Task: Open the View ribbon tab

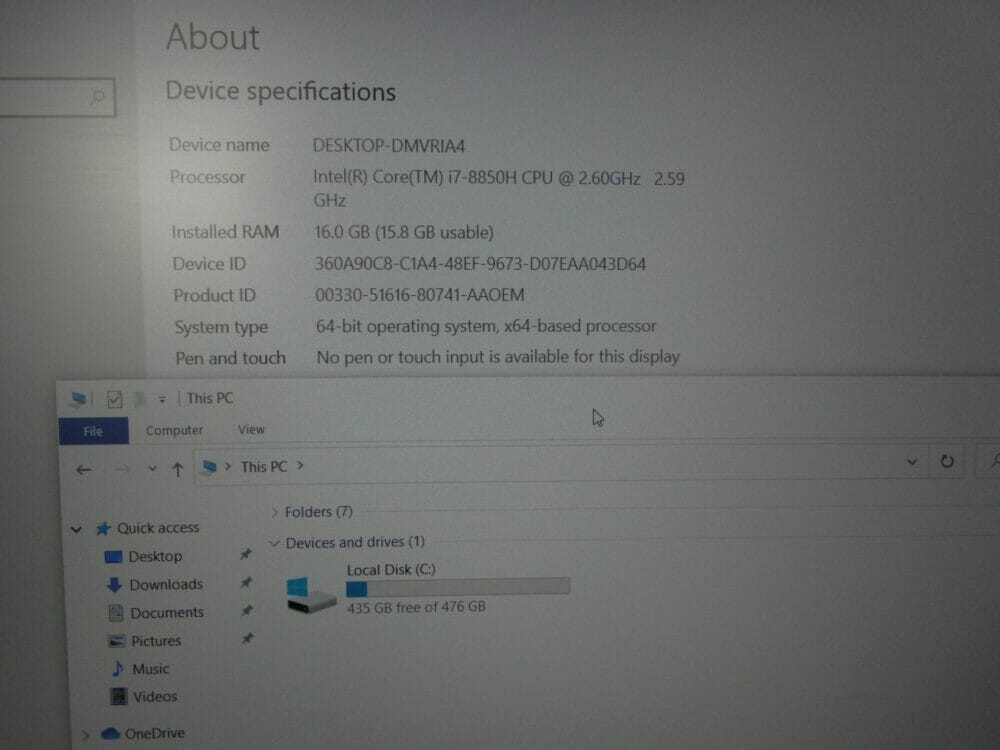Action: [251, 430]
